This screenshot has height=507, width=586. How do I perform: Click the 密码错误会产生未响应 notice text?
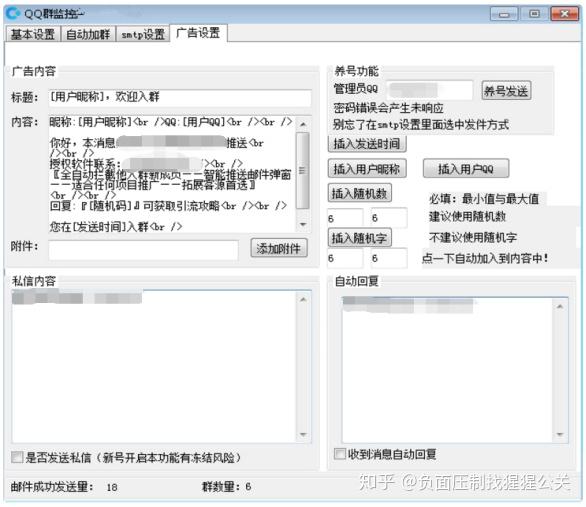point(388,108)
